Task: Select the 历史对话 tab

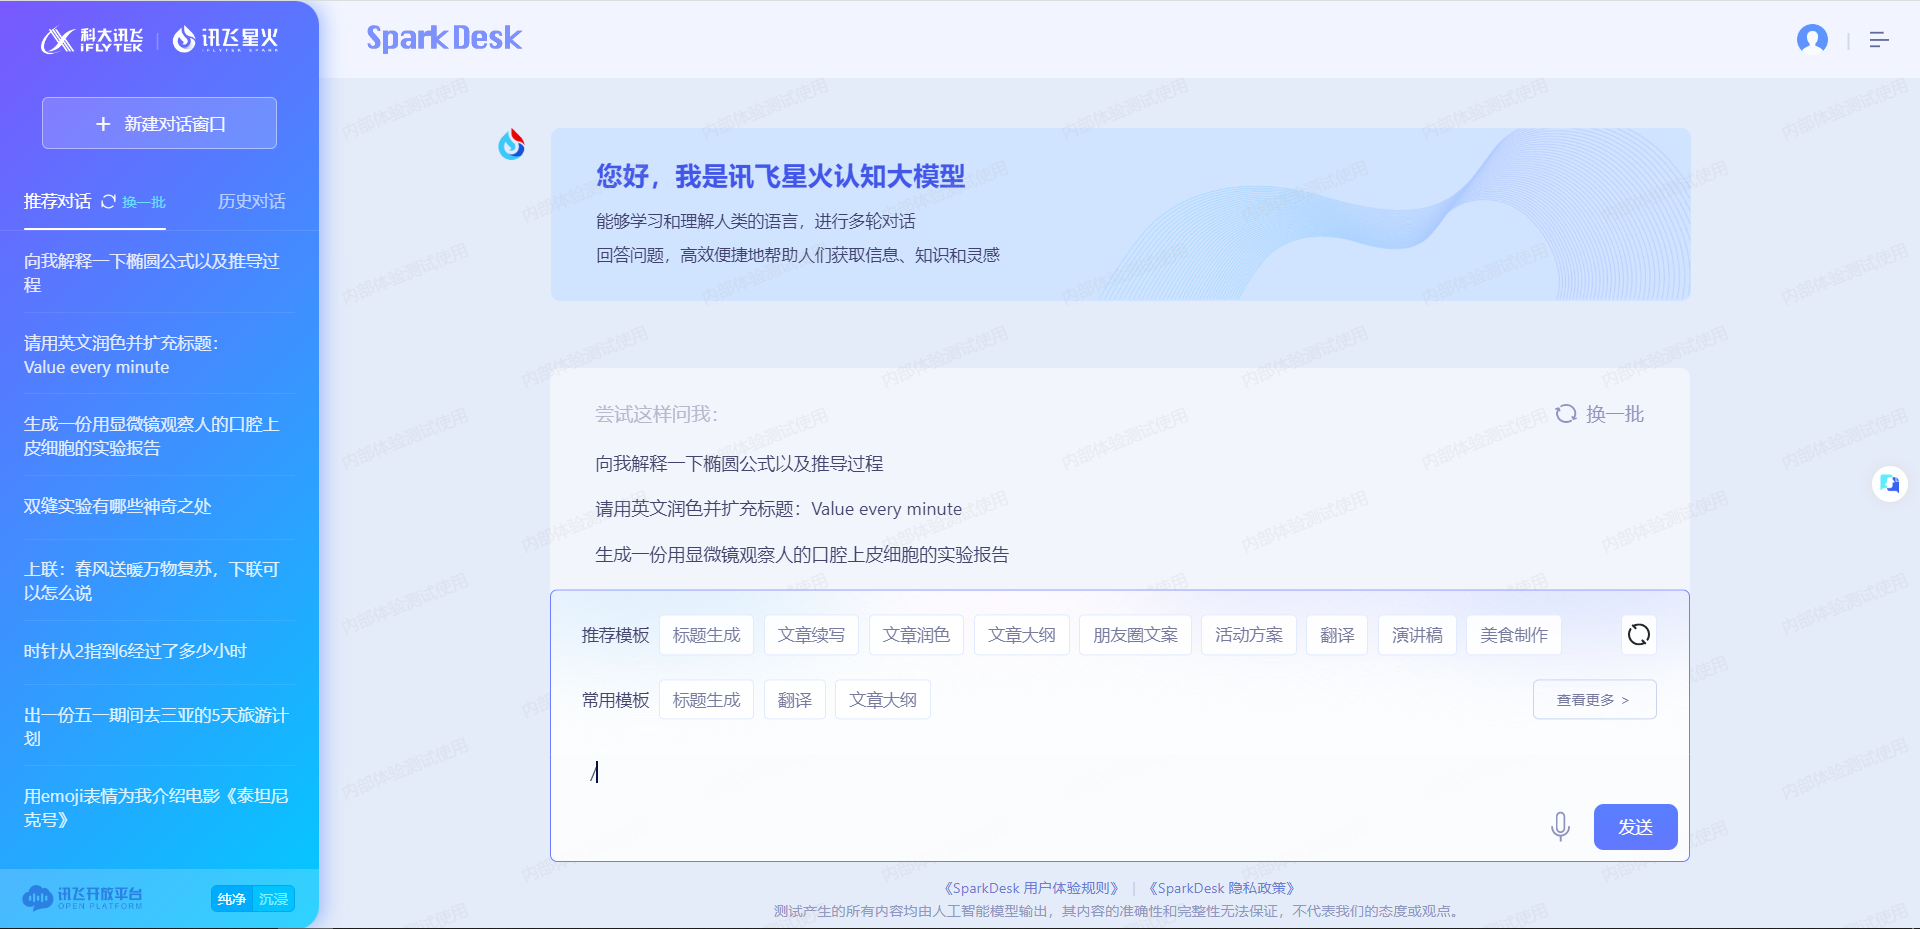Action: pos(252,202)
